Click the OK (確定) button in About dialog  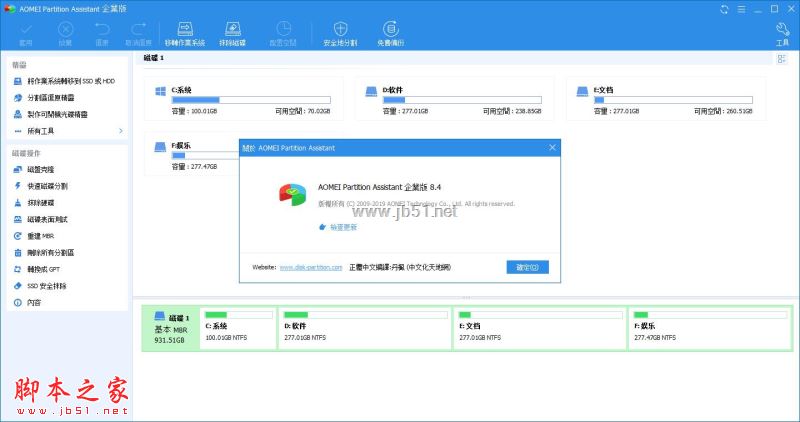(528, 267)
